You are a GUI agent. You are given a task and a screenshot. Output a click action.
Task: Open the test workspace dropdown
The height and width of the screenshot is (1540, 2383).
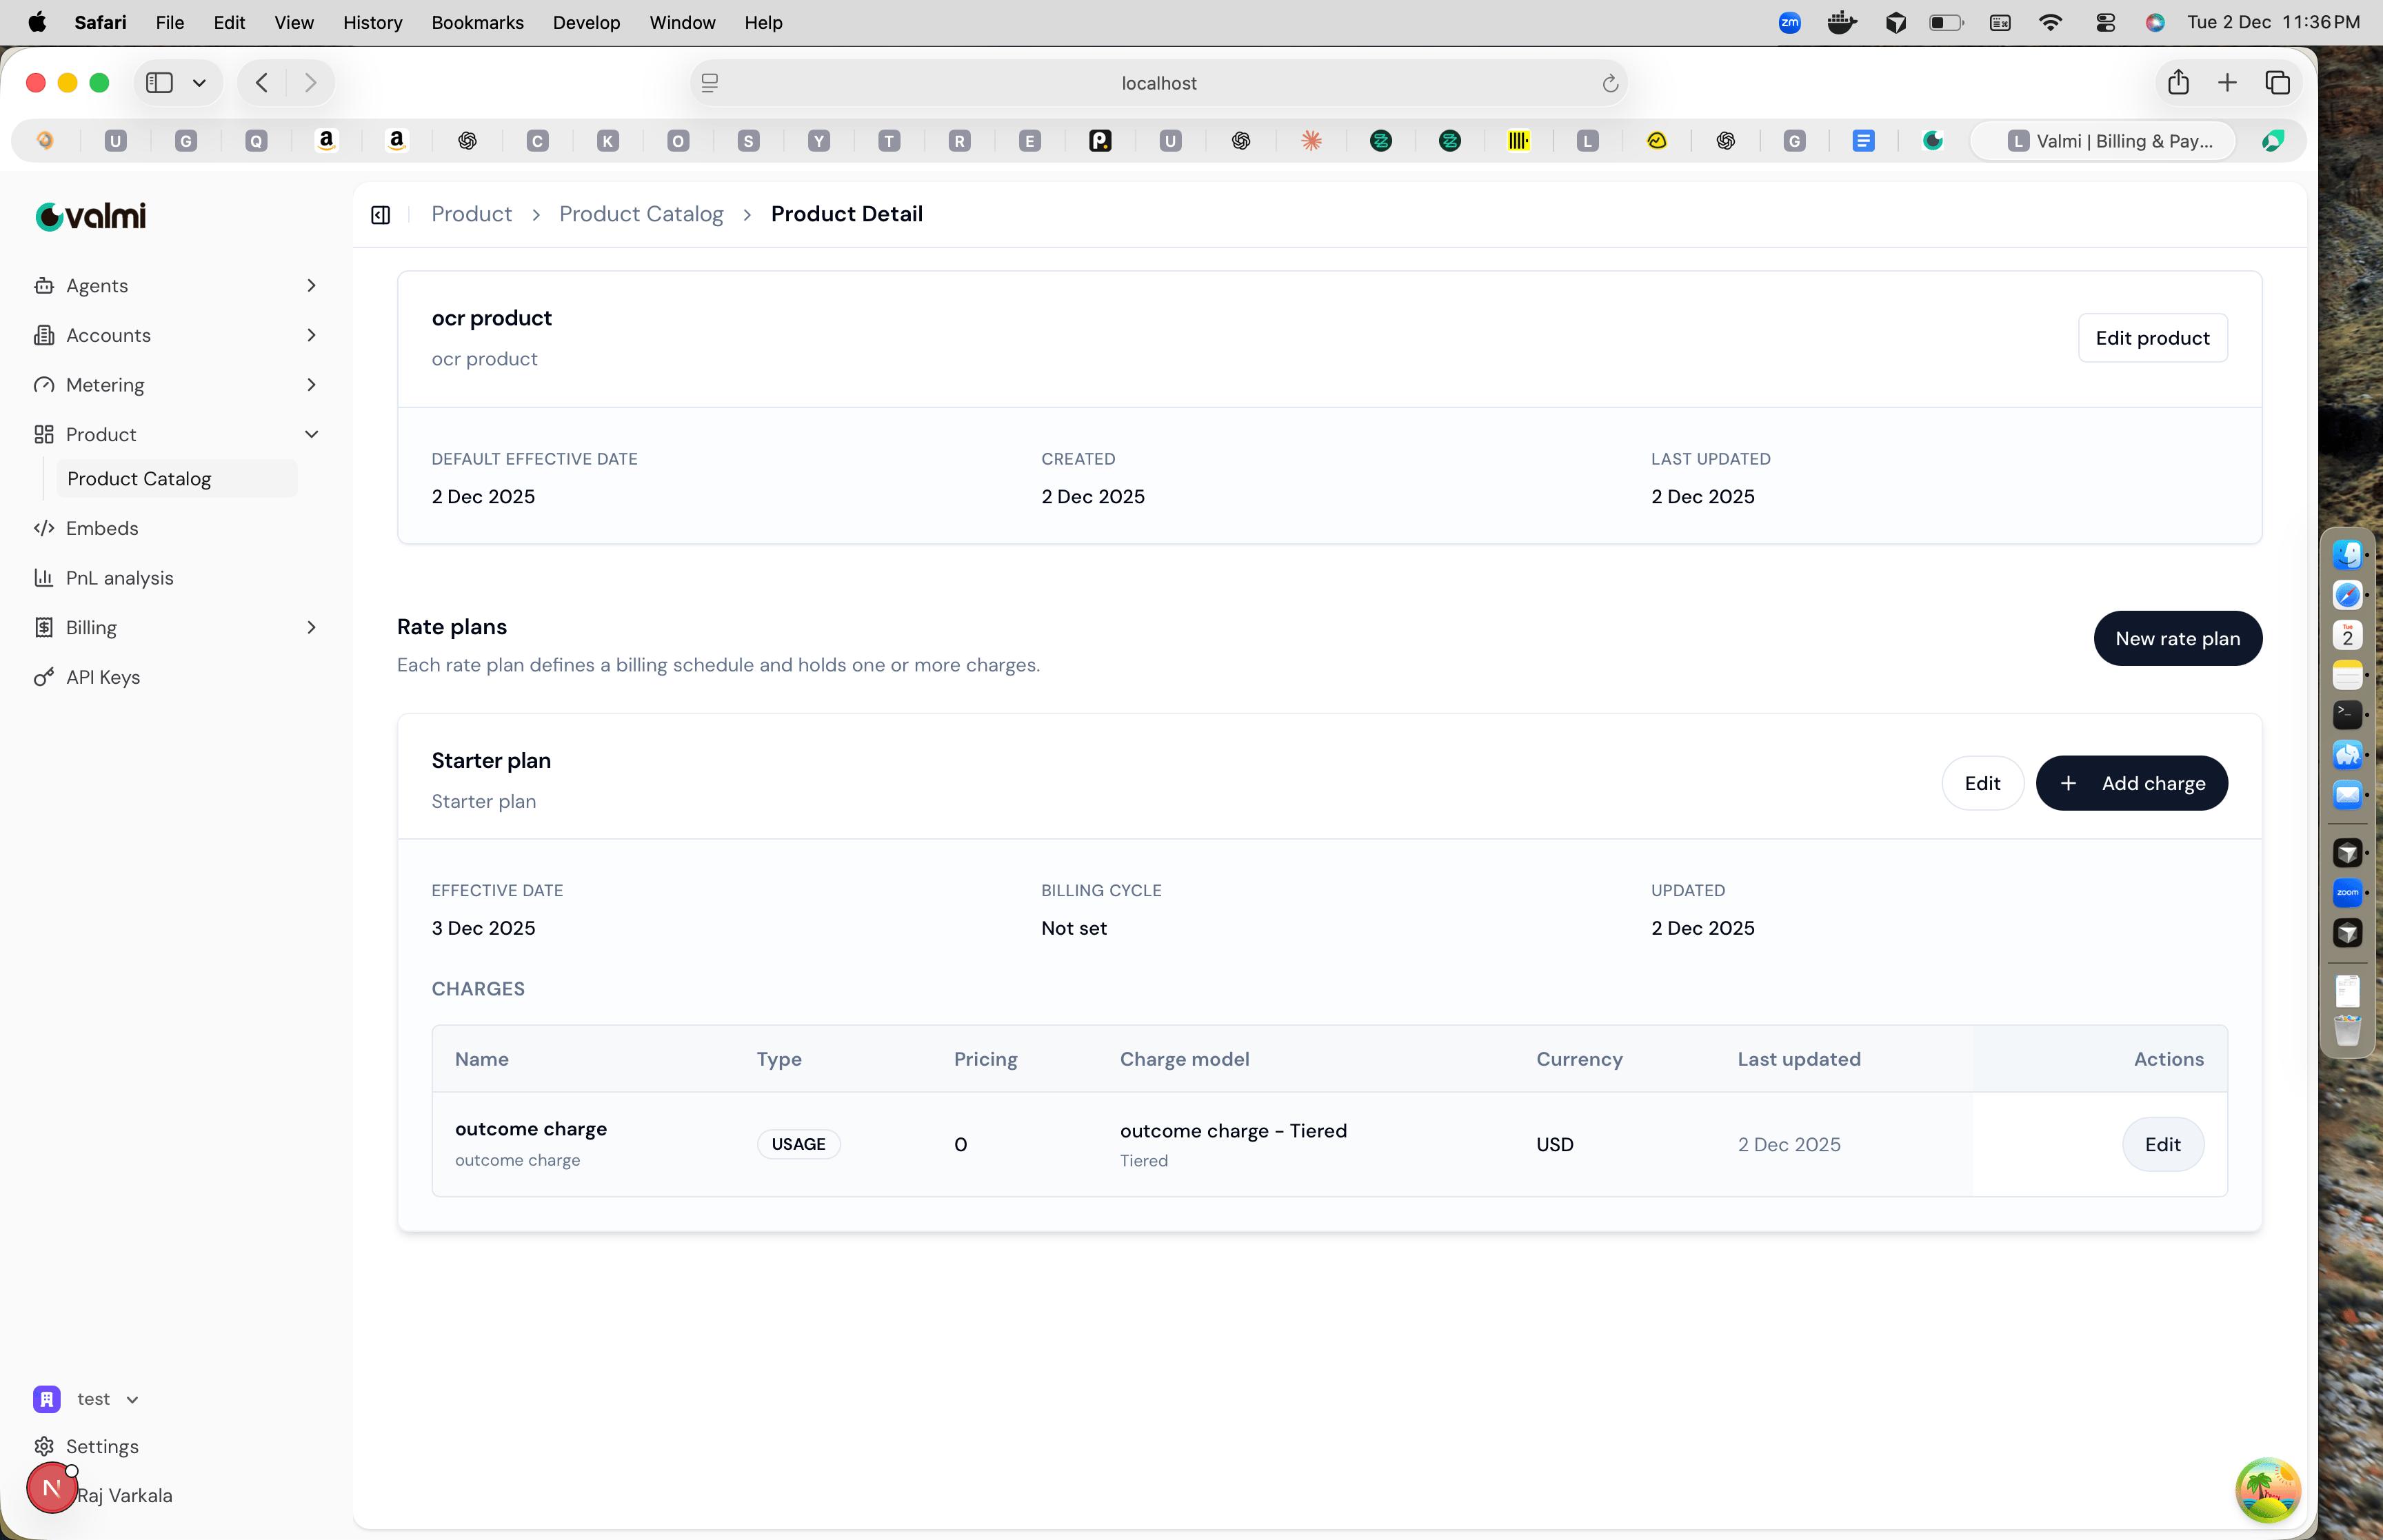pyautogui.click(x=132, y=1400)
